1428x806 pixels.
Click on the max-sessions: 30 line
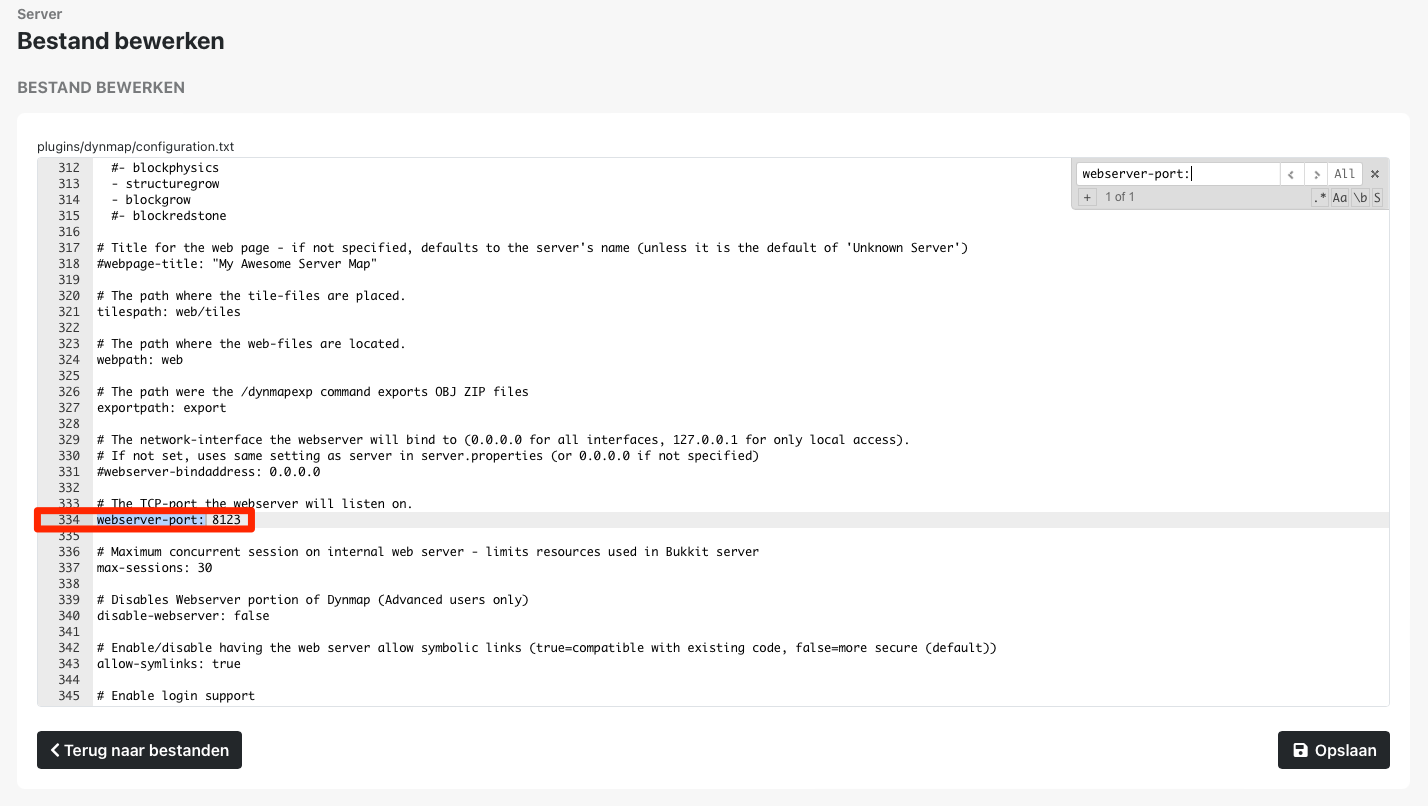click(154, 568)
